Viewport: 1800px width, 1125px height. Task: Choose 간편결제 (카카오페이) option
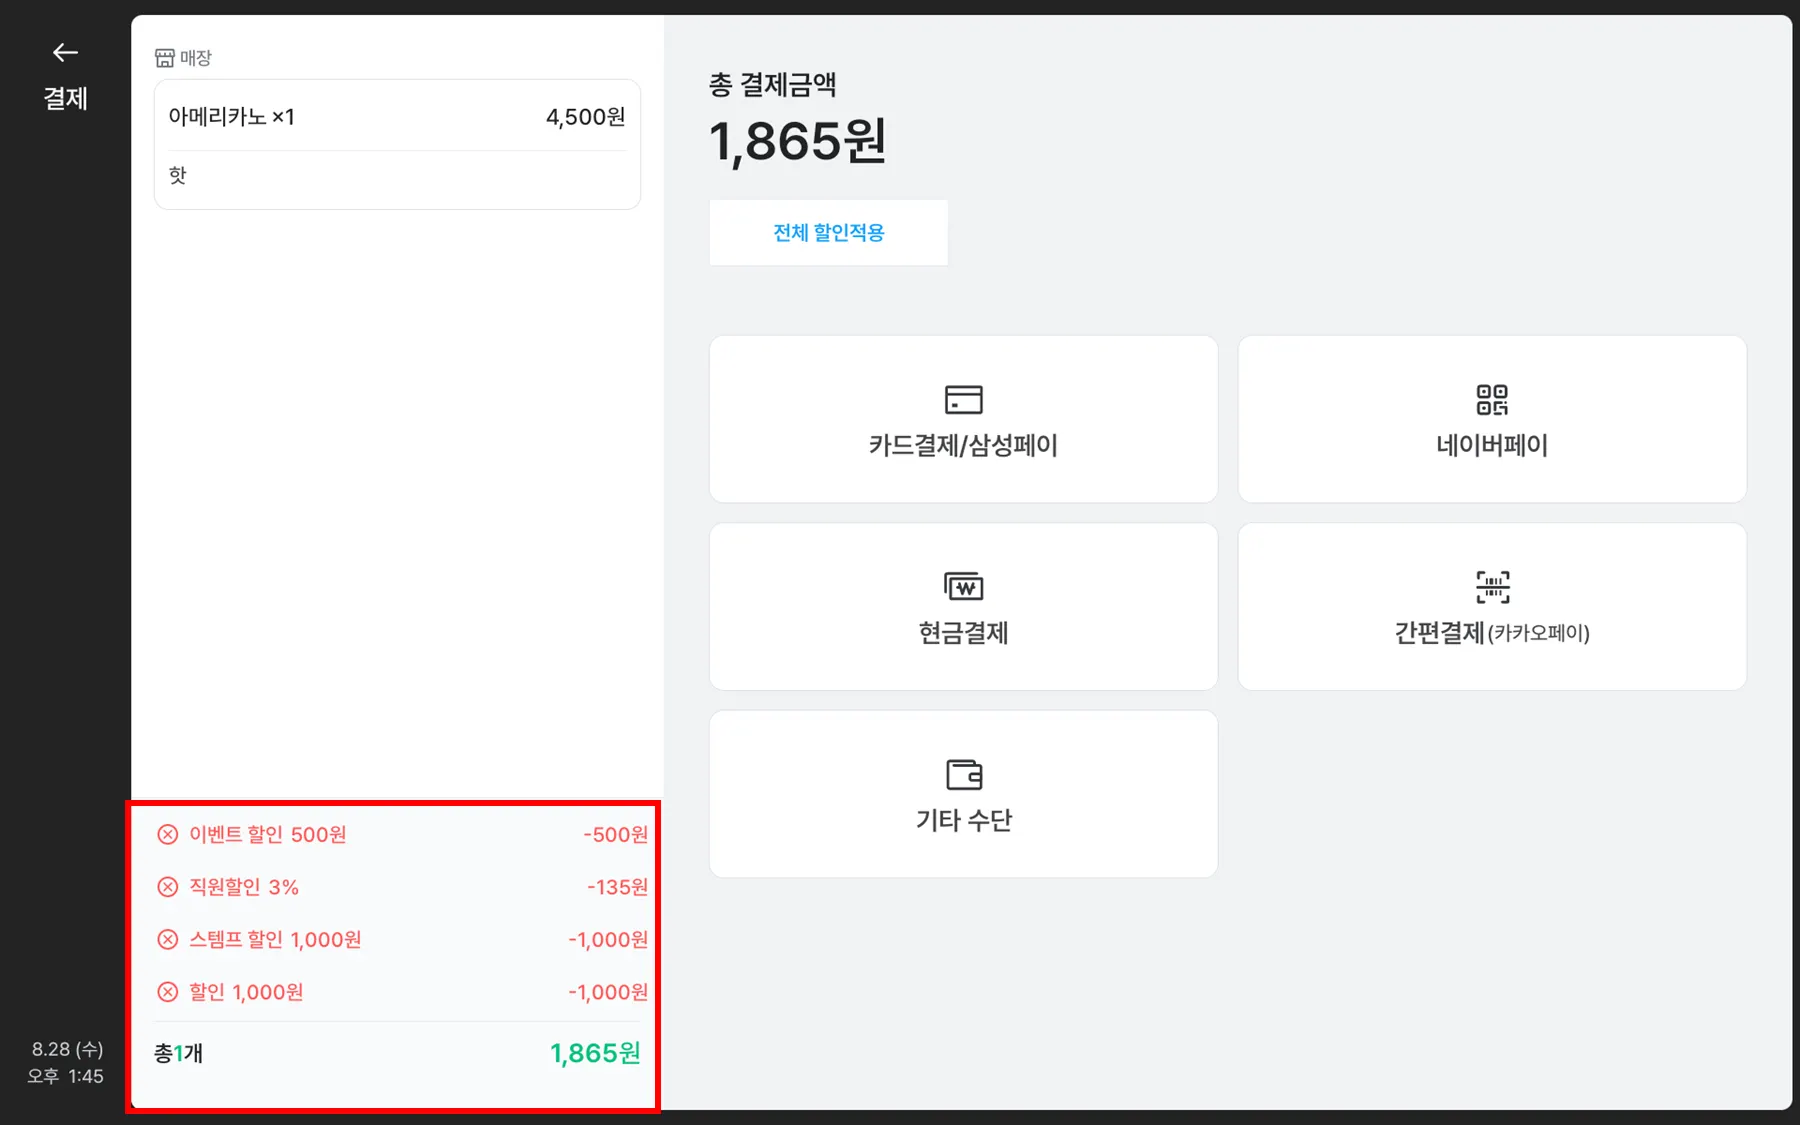[1491, 632]
